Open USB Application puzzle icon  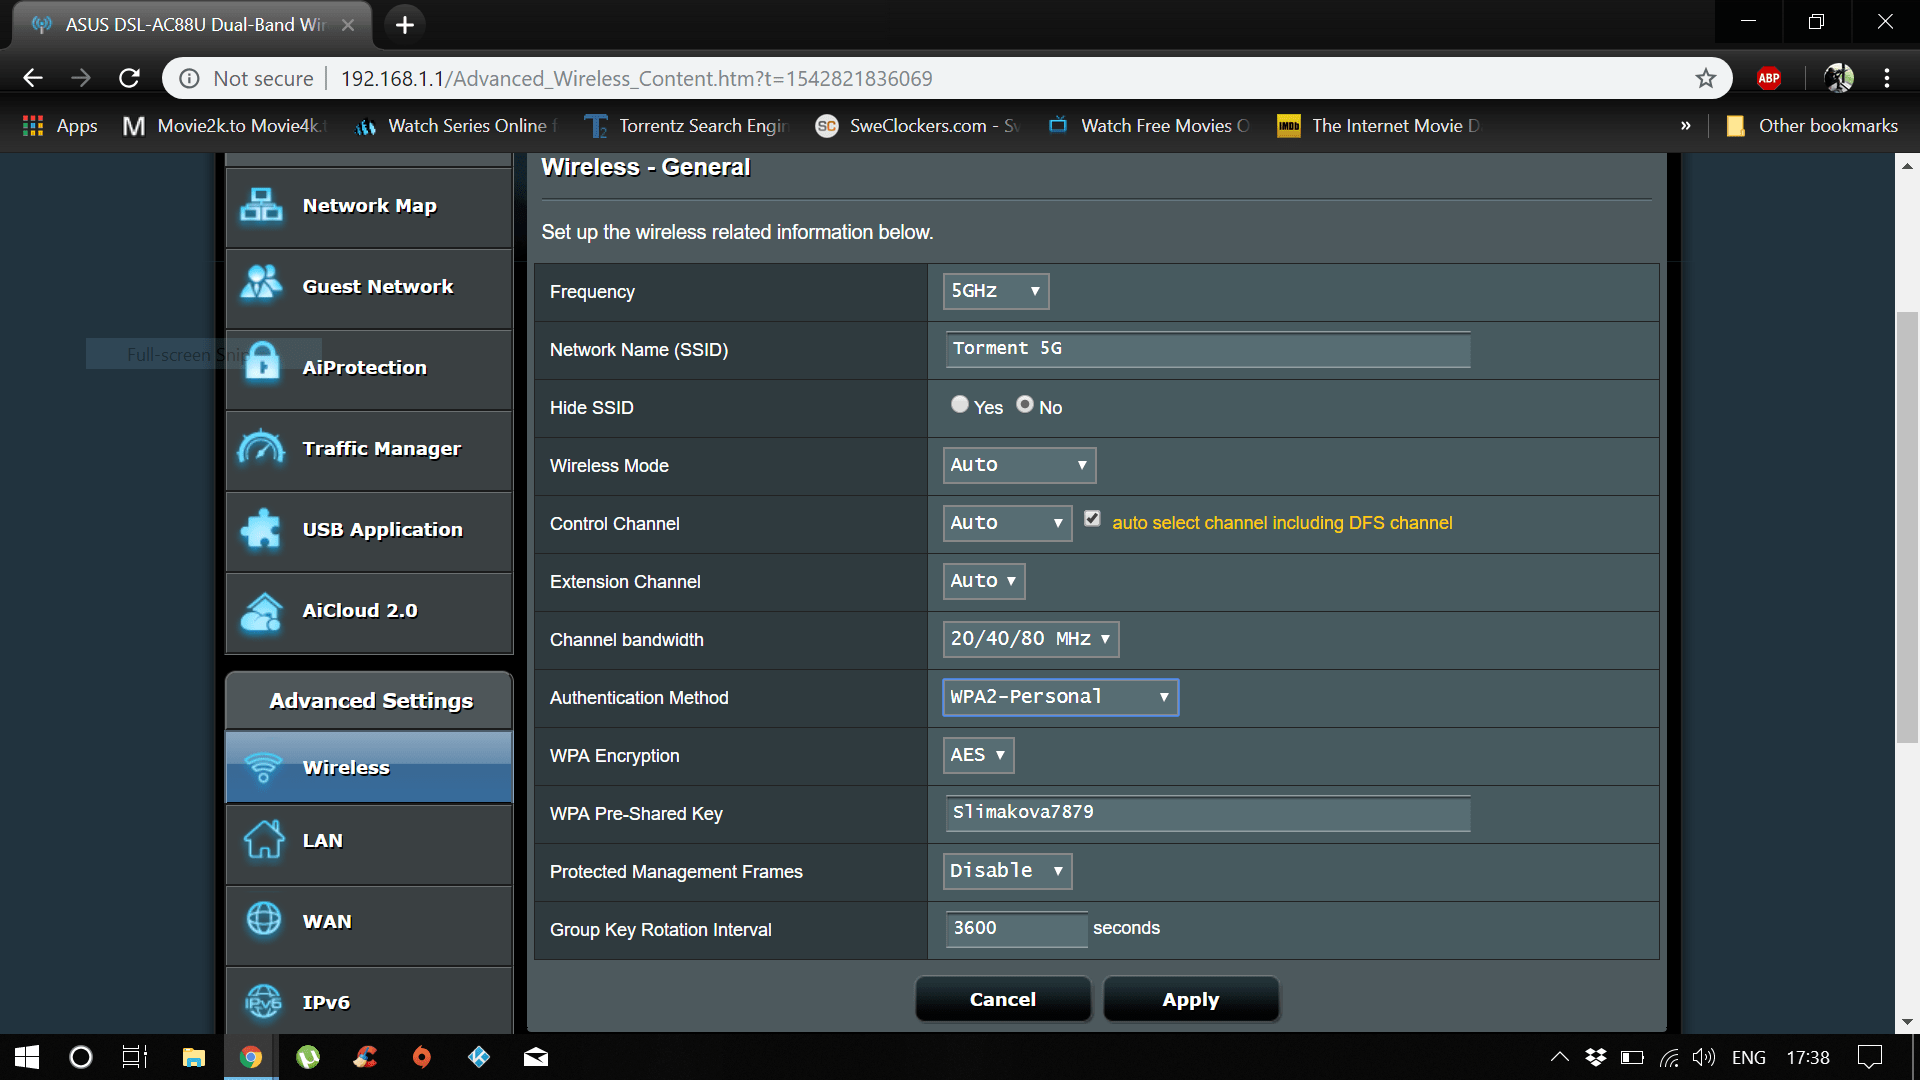262,529
